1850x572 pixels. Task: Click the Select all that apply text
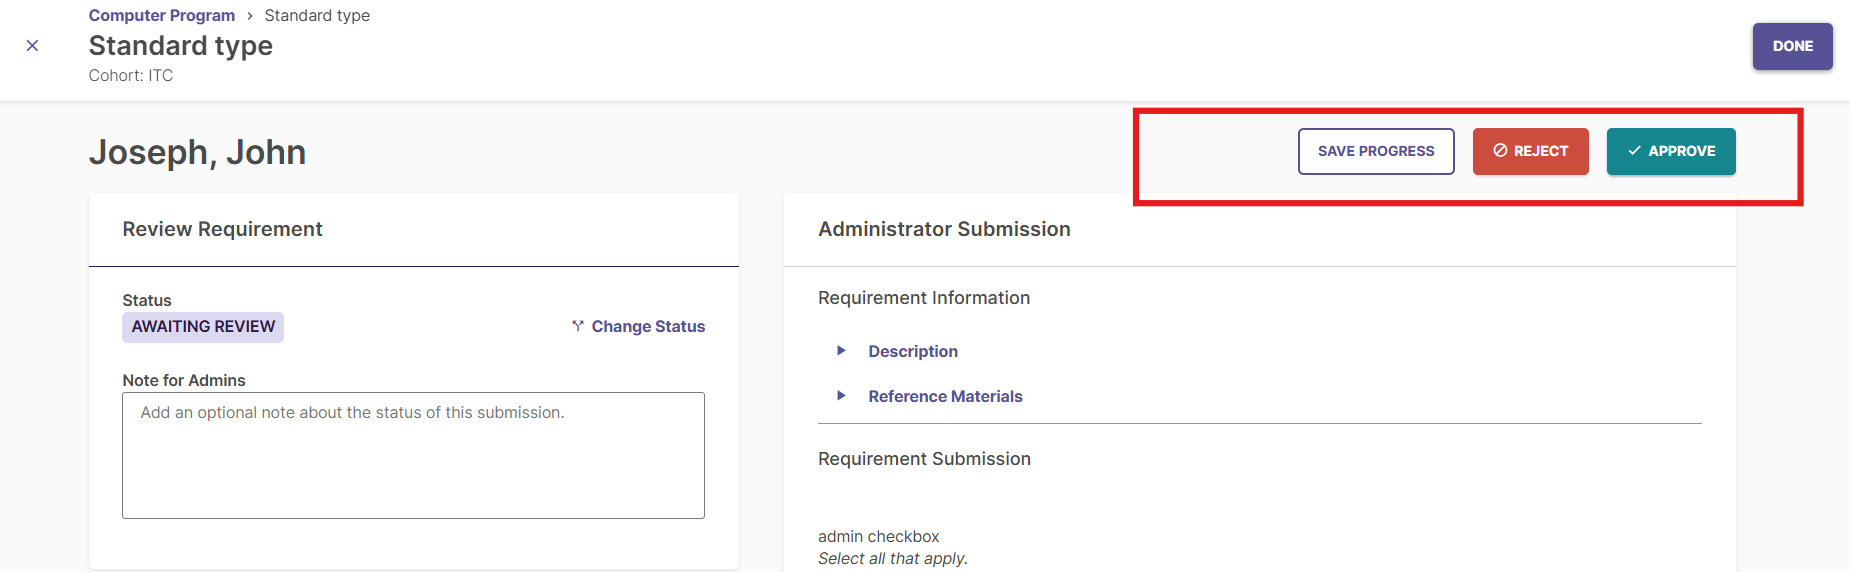coord(893,558)
